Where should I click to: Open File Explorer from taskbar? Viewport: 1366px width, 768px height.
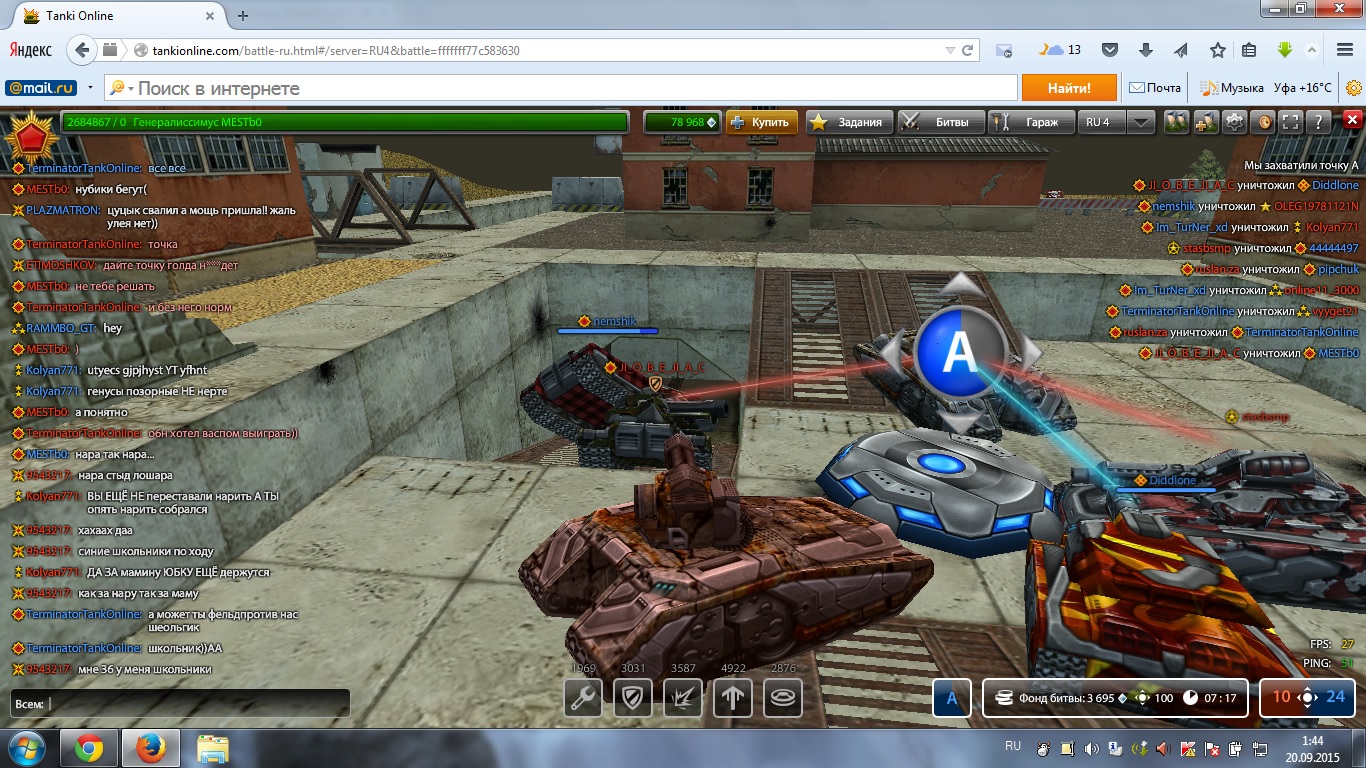[x=213, y=748]
